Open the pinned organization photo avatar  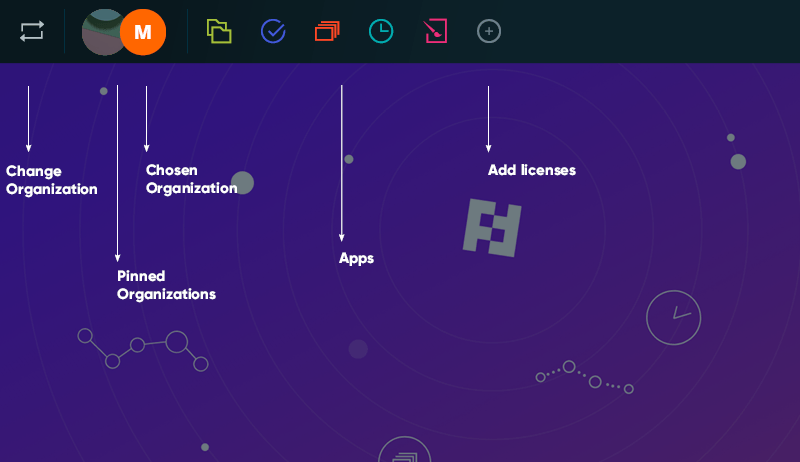[x=102, y=32]
